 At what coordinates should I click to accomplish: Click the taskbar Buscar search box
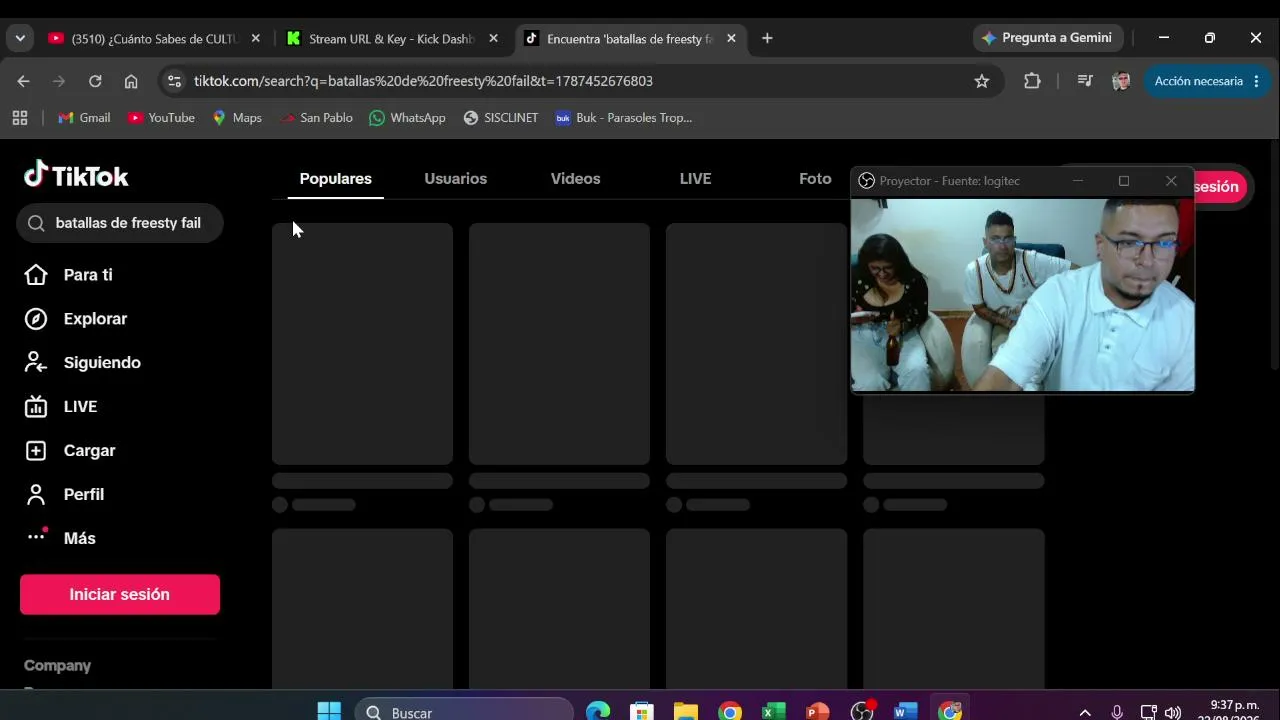click(x=464, y=712)
